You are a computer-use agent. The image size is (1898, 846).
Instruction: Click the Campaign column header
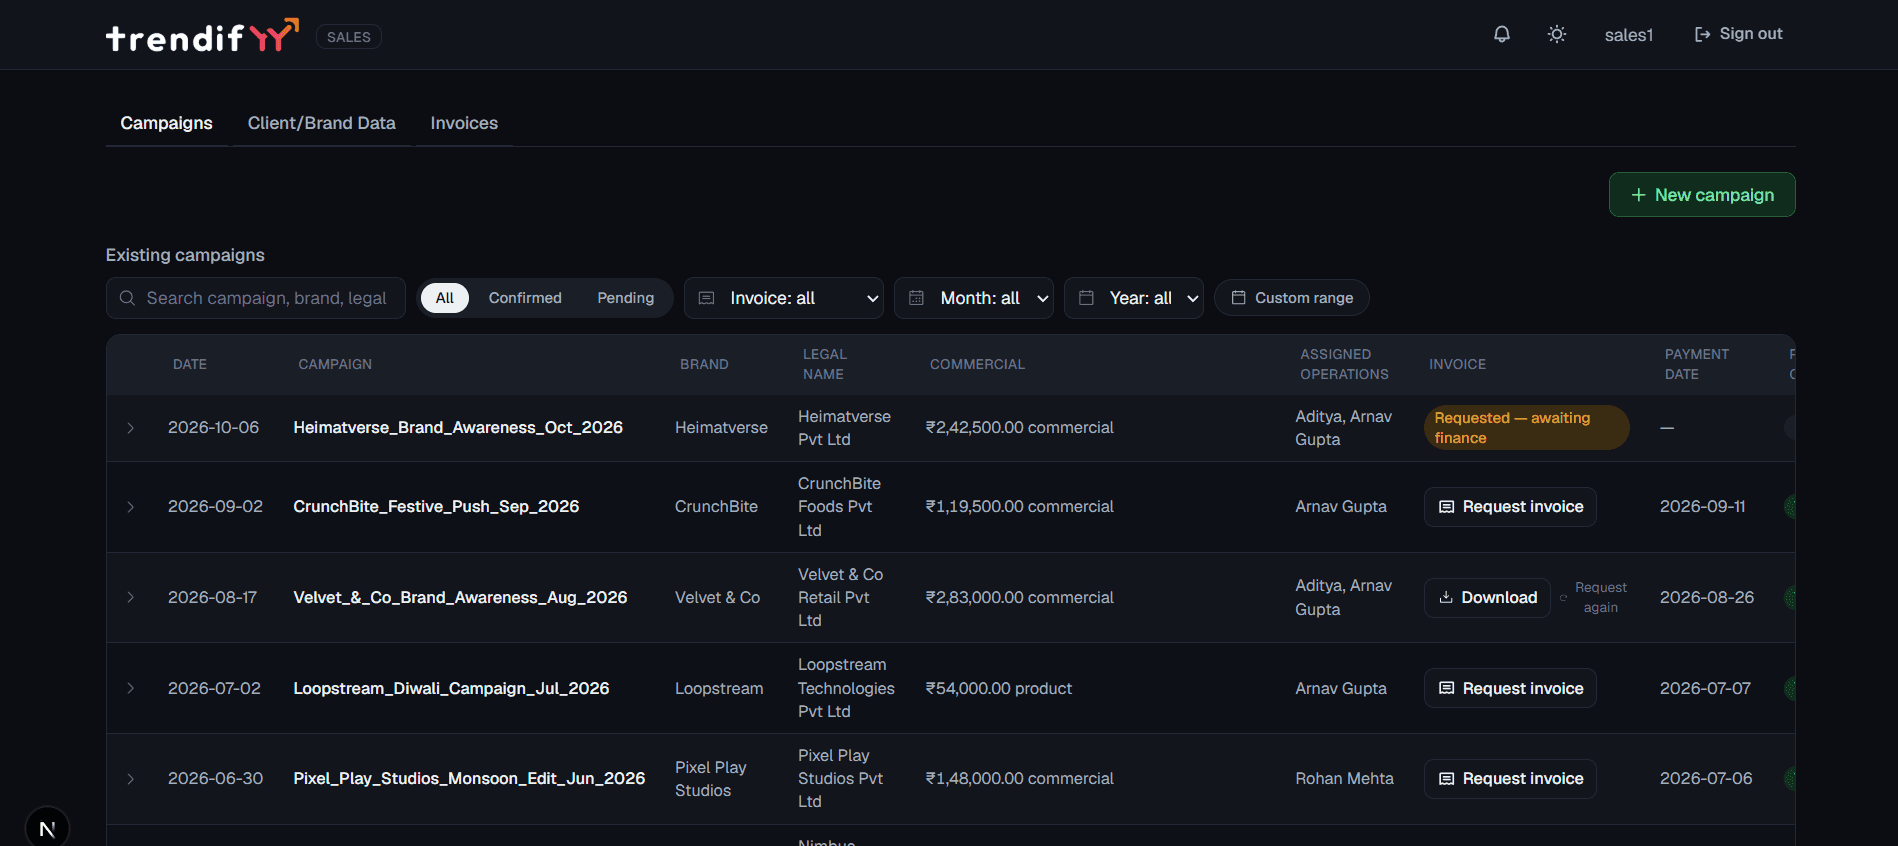(x=335, y=364)
